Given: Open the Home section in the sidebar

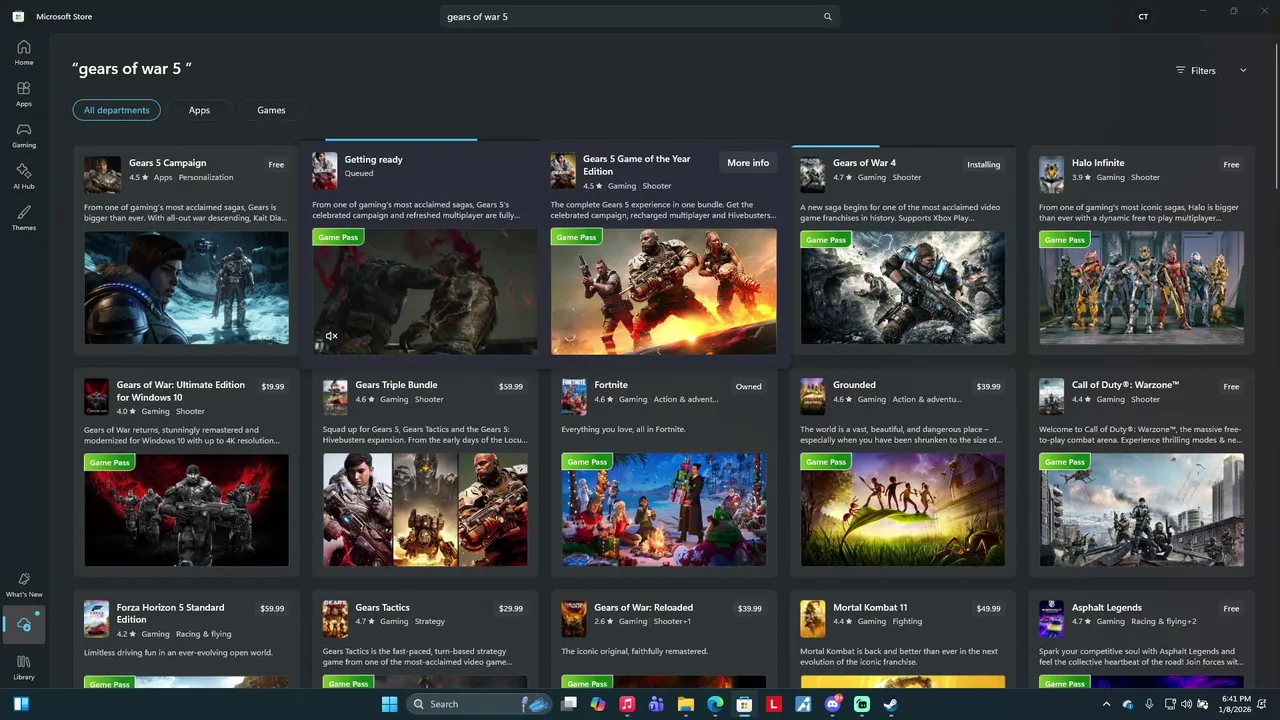Looking at the screenshot, I should point(24,53).
